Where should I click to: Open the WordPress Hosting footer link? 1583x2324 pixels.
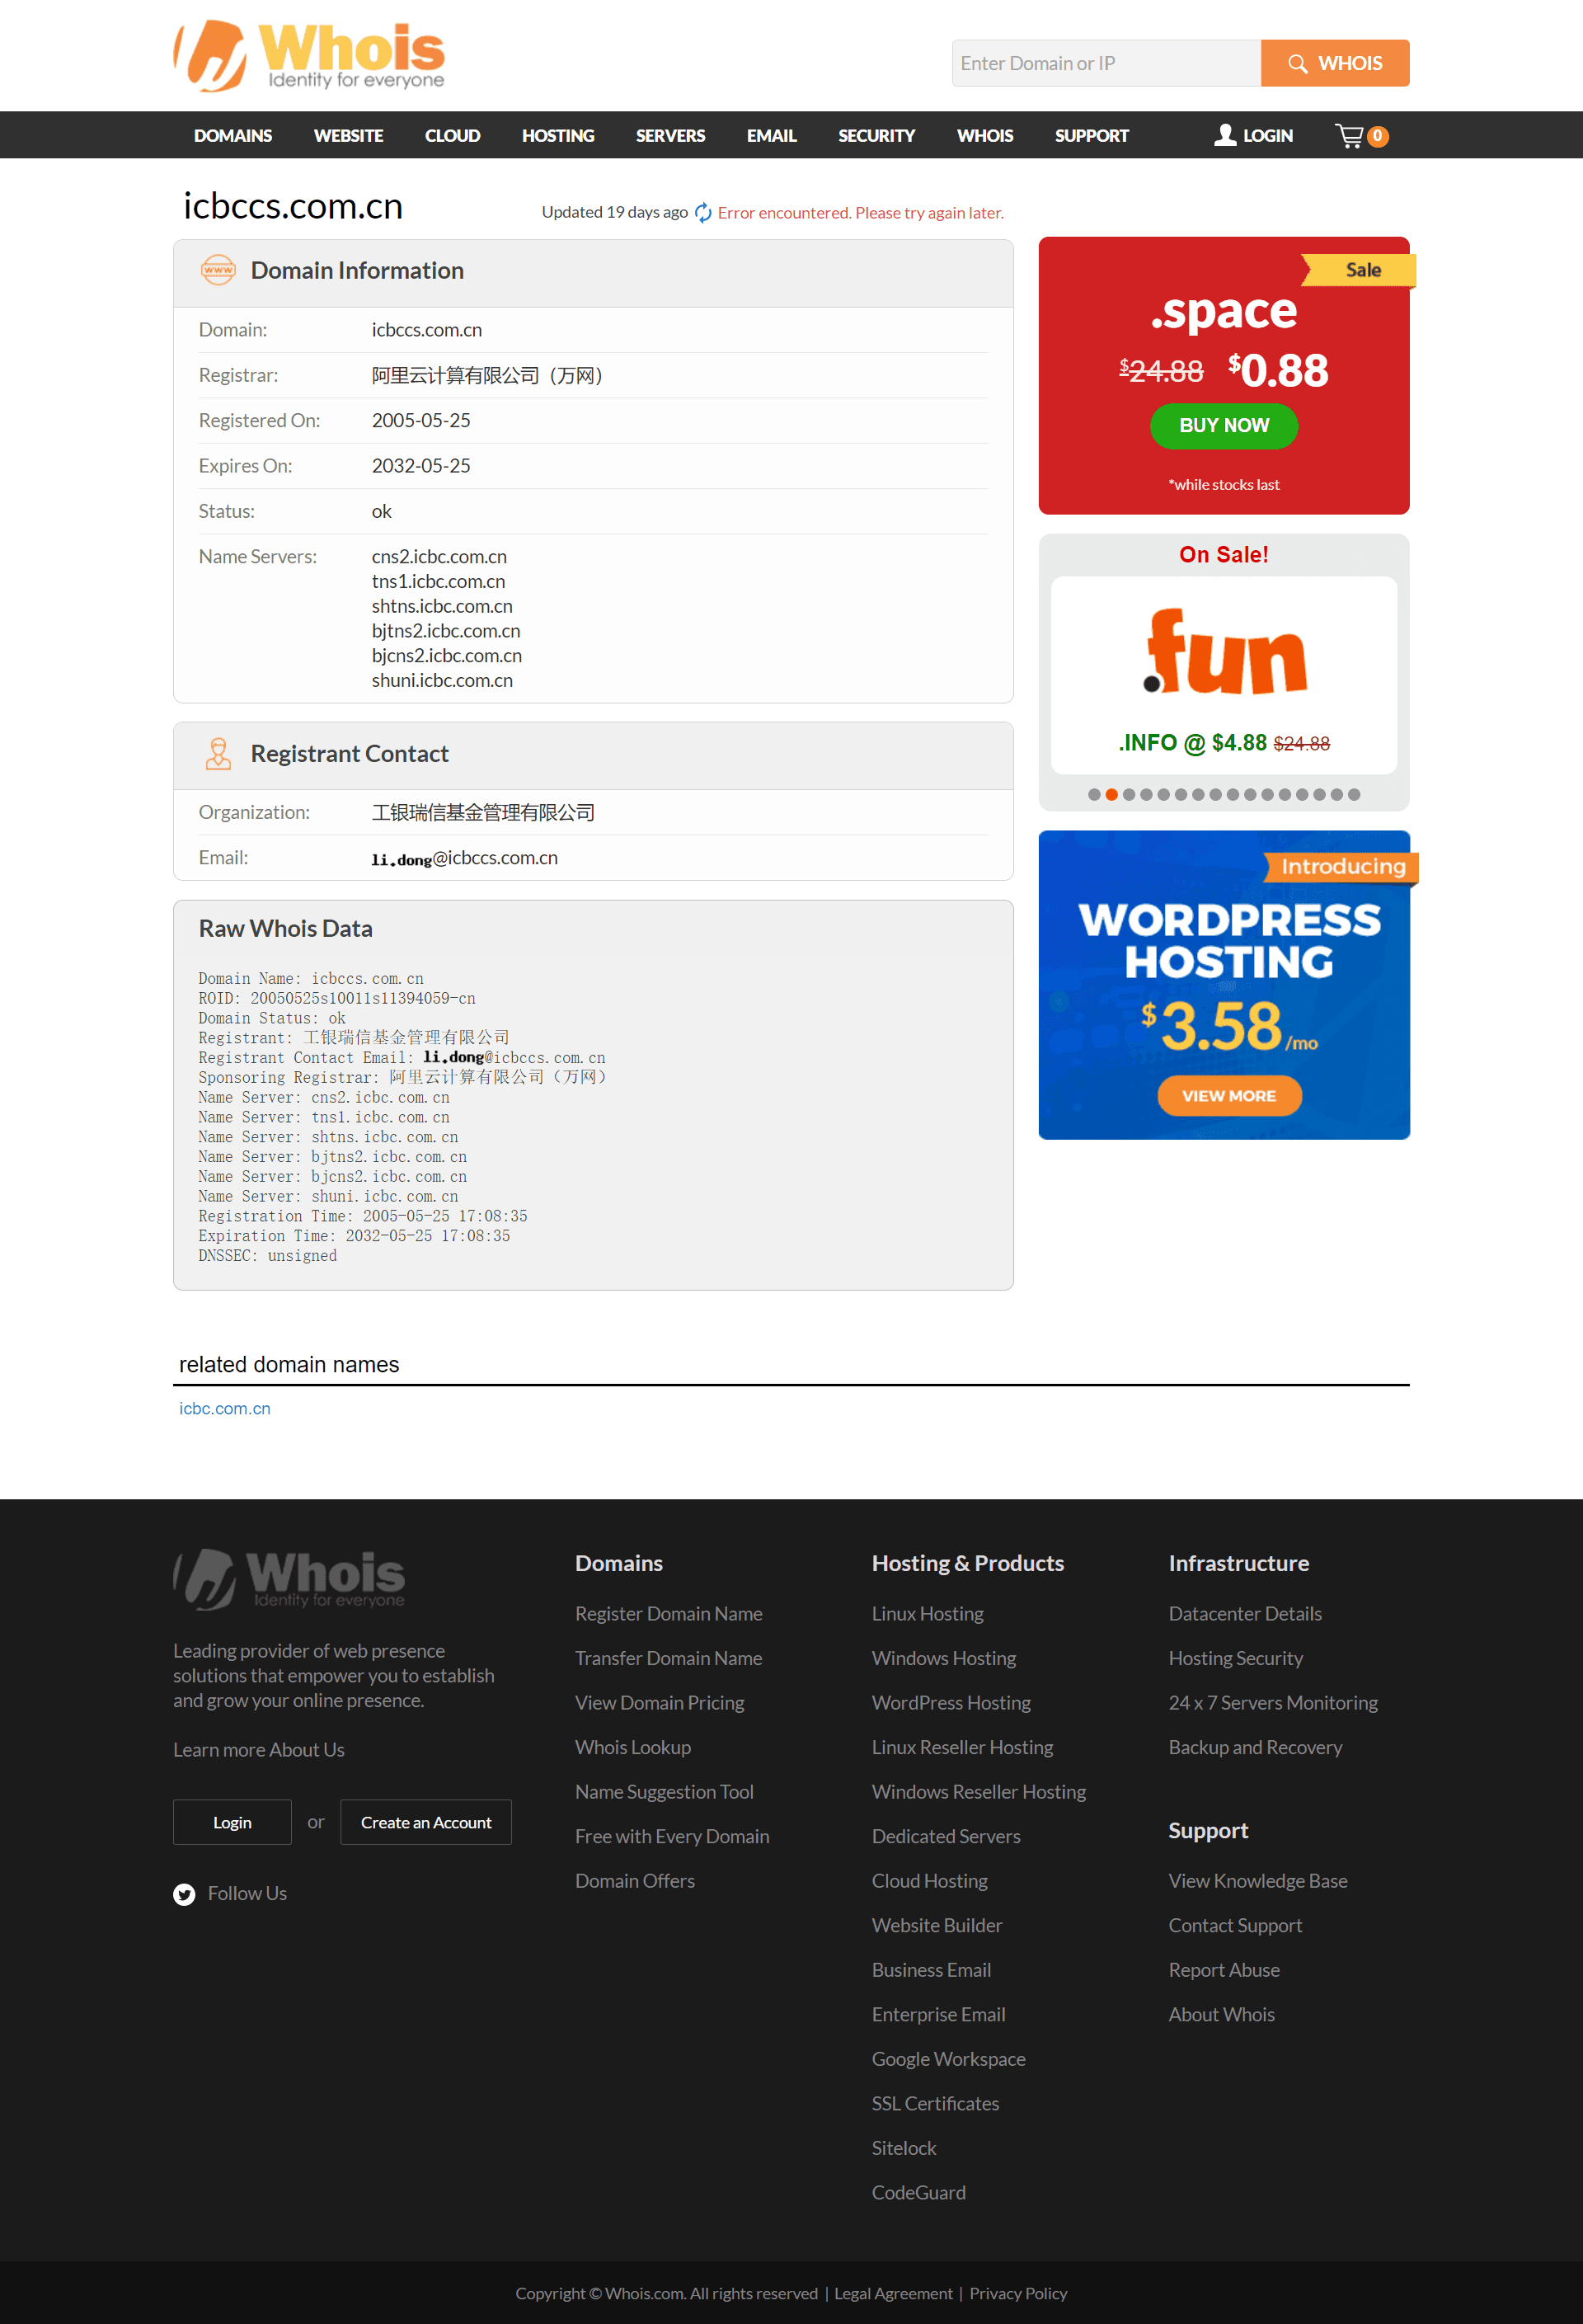(x=951, y=1703)
